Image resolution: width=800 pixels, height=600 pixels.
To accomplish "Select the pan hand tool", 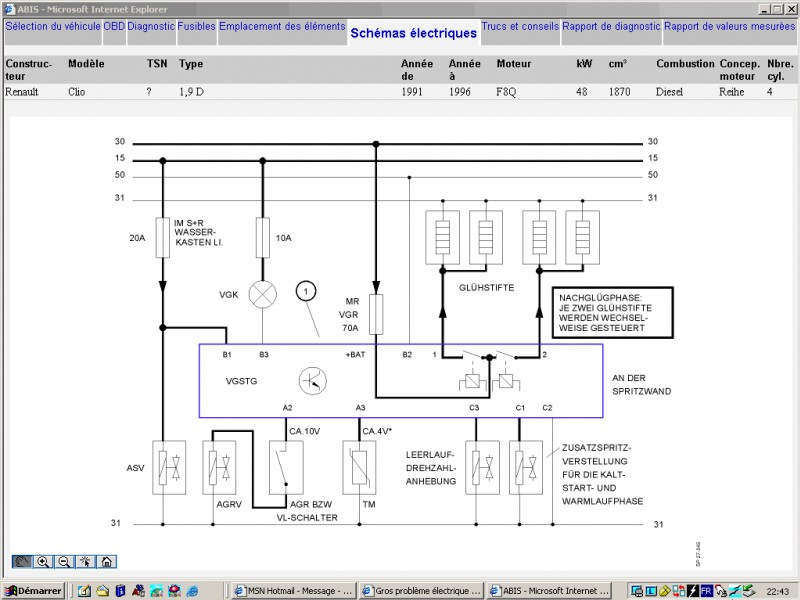I will (22, 562).
